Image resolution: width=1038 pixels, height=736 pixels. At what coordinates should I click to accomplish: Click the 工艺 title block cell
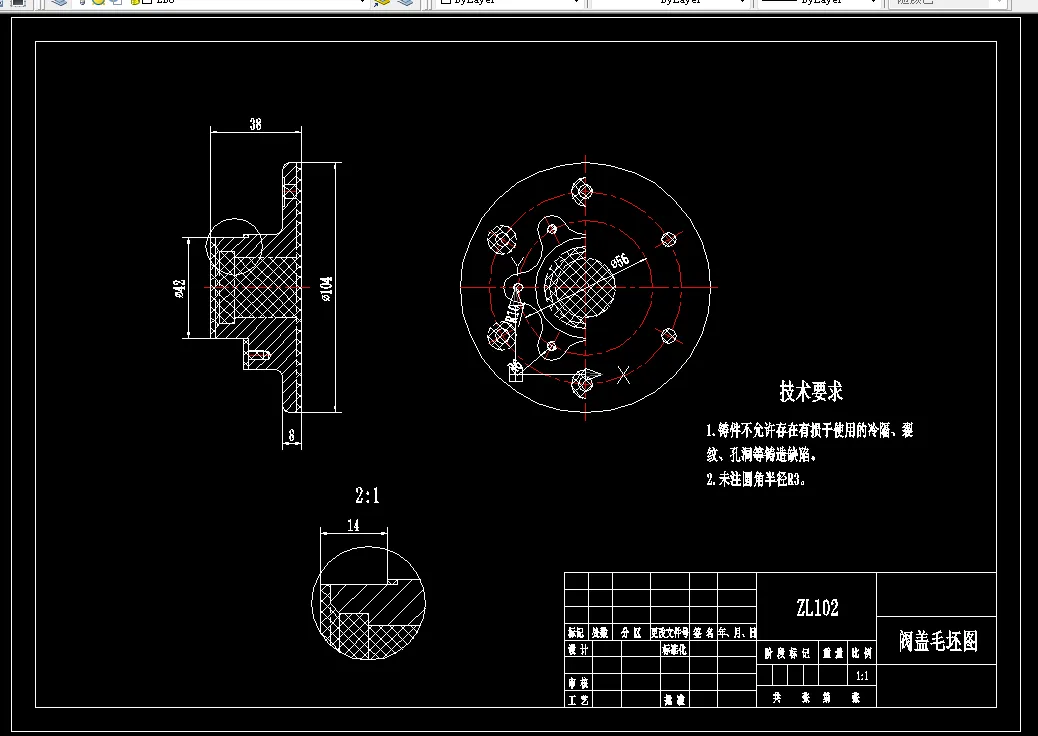click(x=577, y=700)
